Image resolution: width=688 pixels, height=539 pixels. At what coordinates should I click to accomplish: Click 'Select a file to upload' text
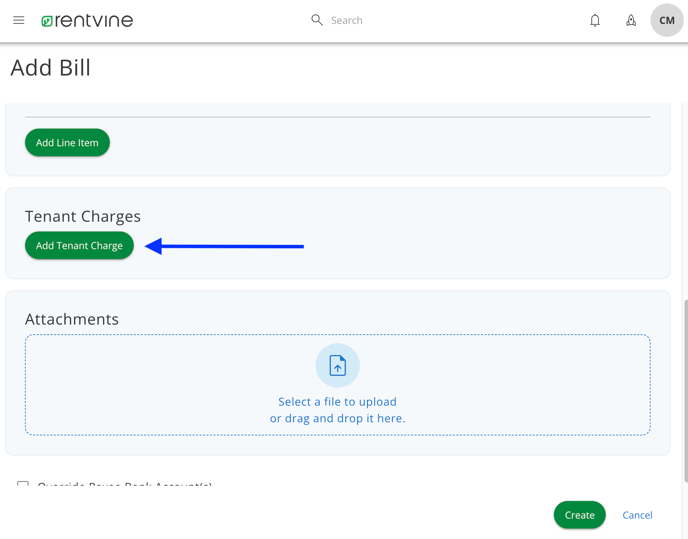click(337, 402)
